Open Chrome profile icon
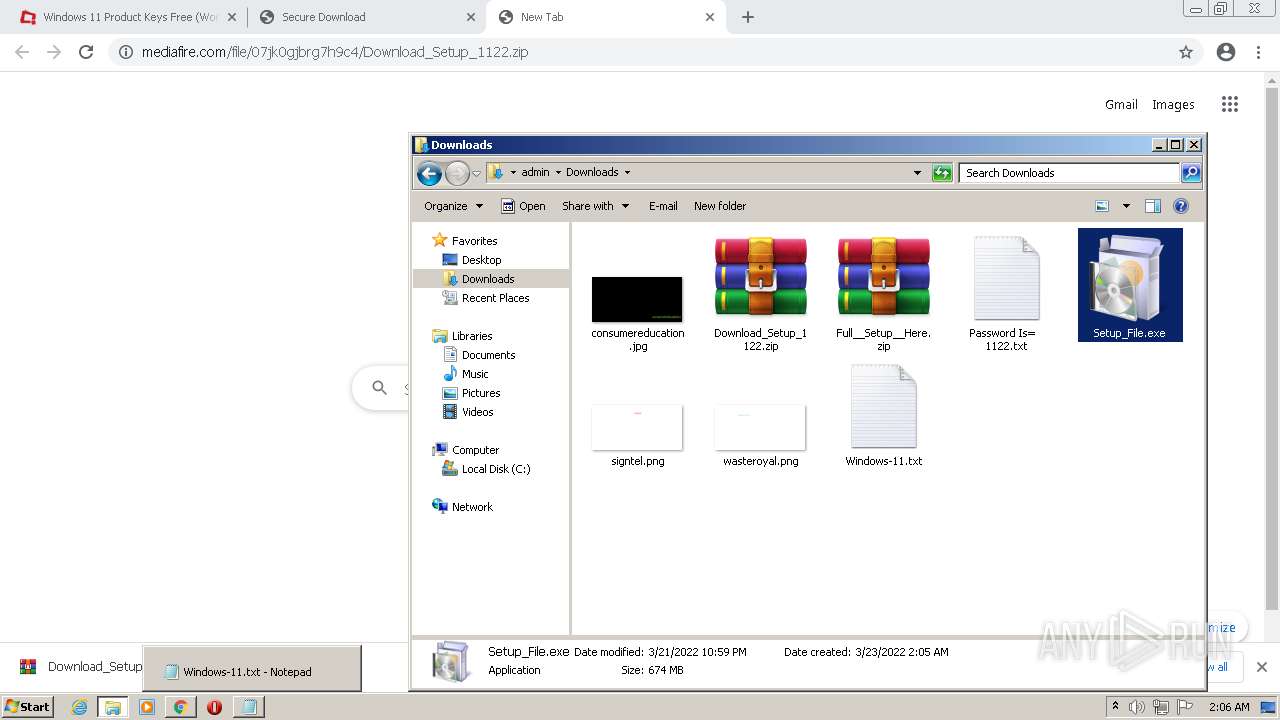 [x=1226, y=52]
